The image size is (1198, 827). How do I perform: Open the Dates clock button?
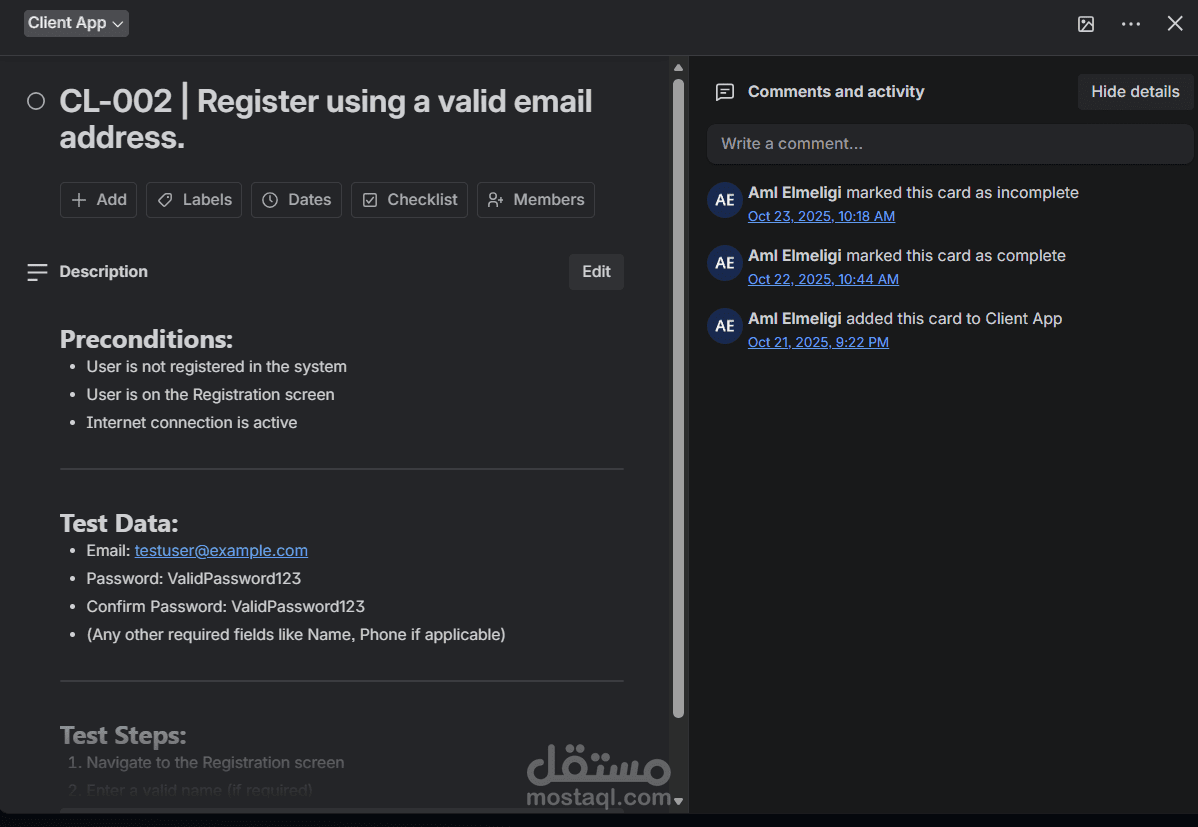pos(296,200)
